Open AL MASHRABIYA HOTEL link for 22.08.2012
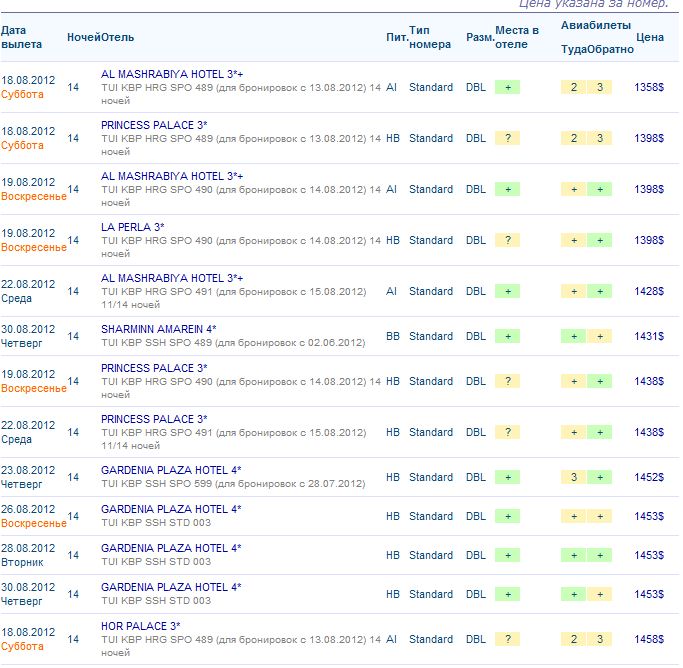683x668 pixels. click(172, 278)
